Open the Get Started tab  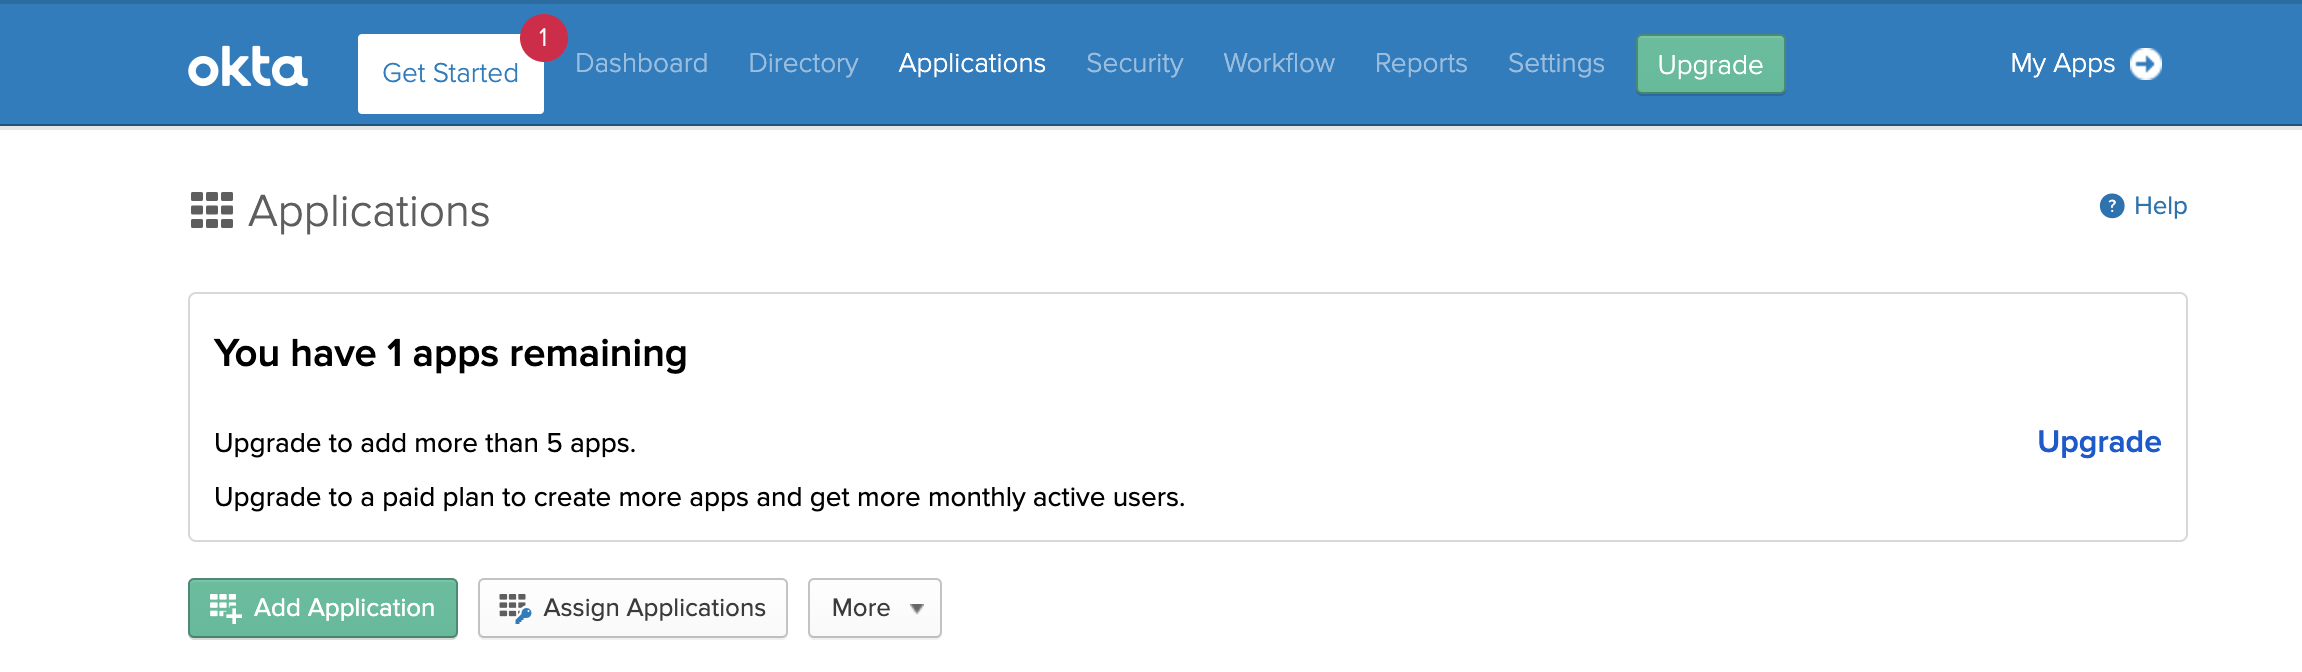tap(451, 74)
